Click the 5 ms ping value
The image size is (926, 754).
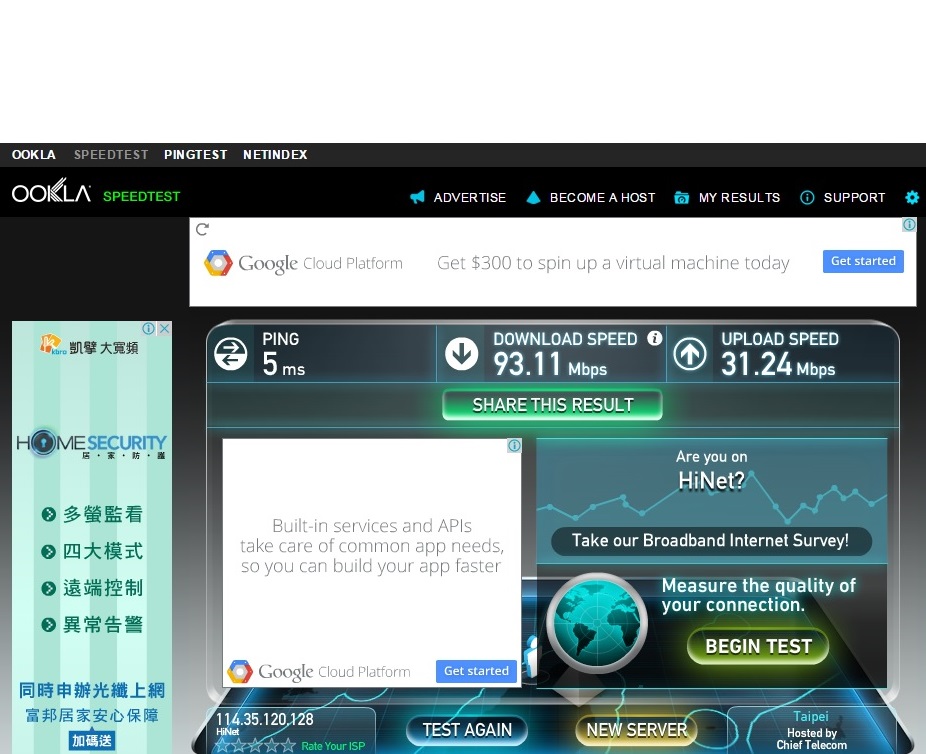283,364
